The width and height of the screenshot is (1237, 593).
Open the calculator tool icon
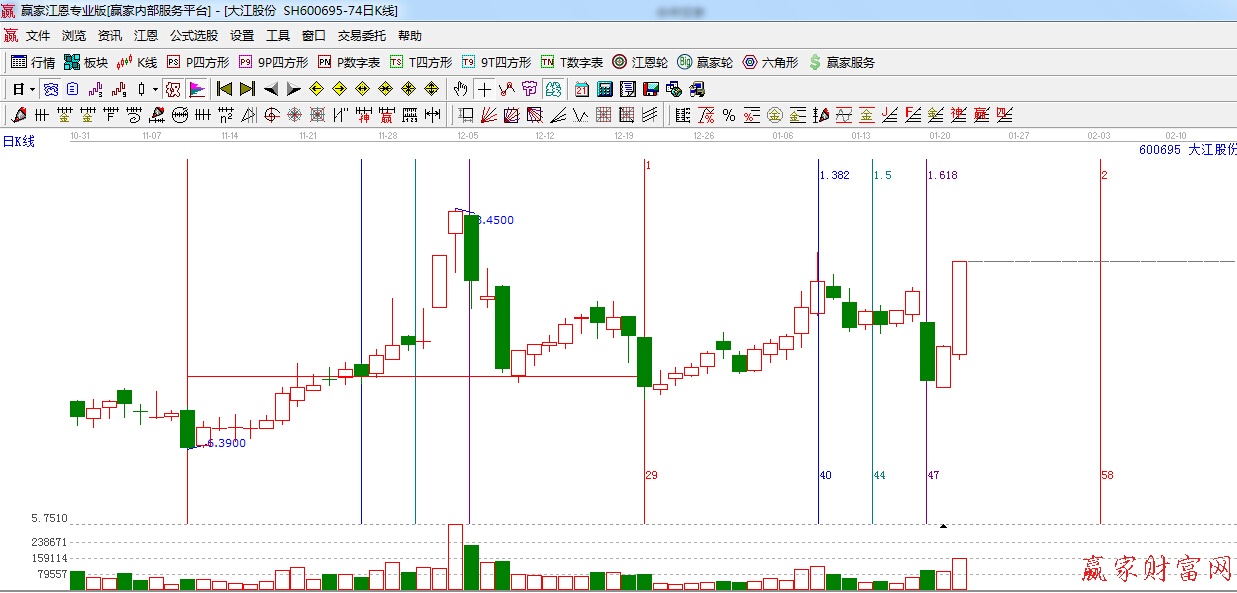604,89
